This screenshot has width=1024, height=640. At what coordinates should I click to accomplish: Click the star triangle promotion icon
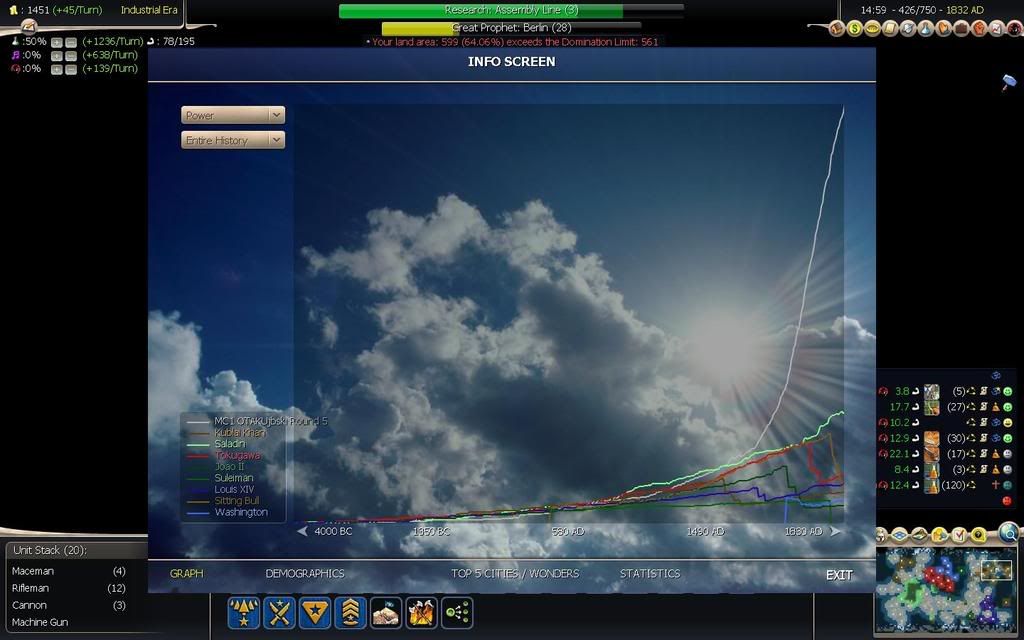coord(315,613)
